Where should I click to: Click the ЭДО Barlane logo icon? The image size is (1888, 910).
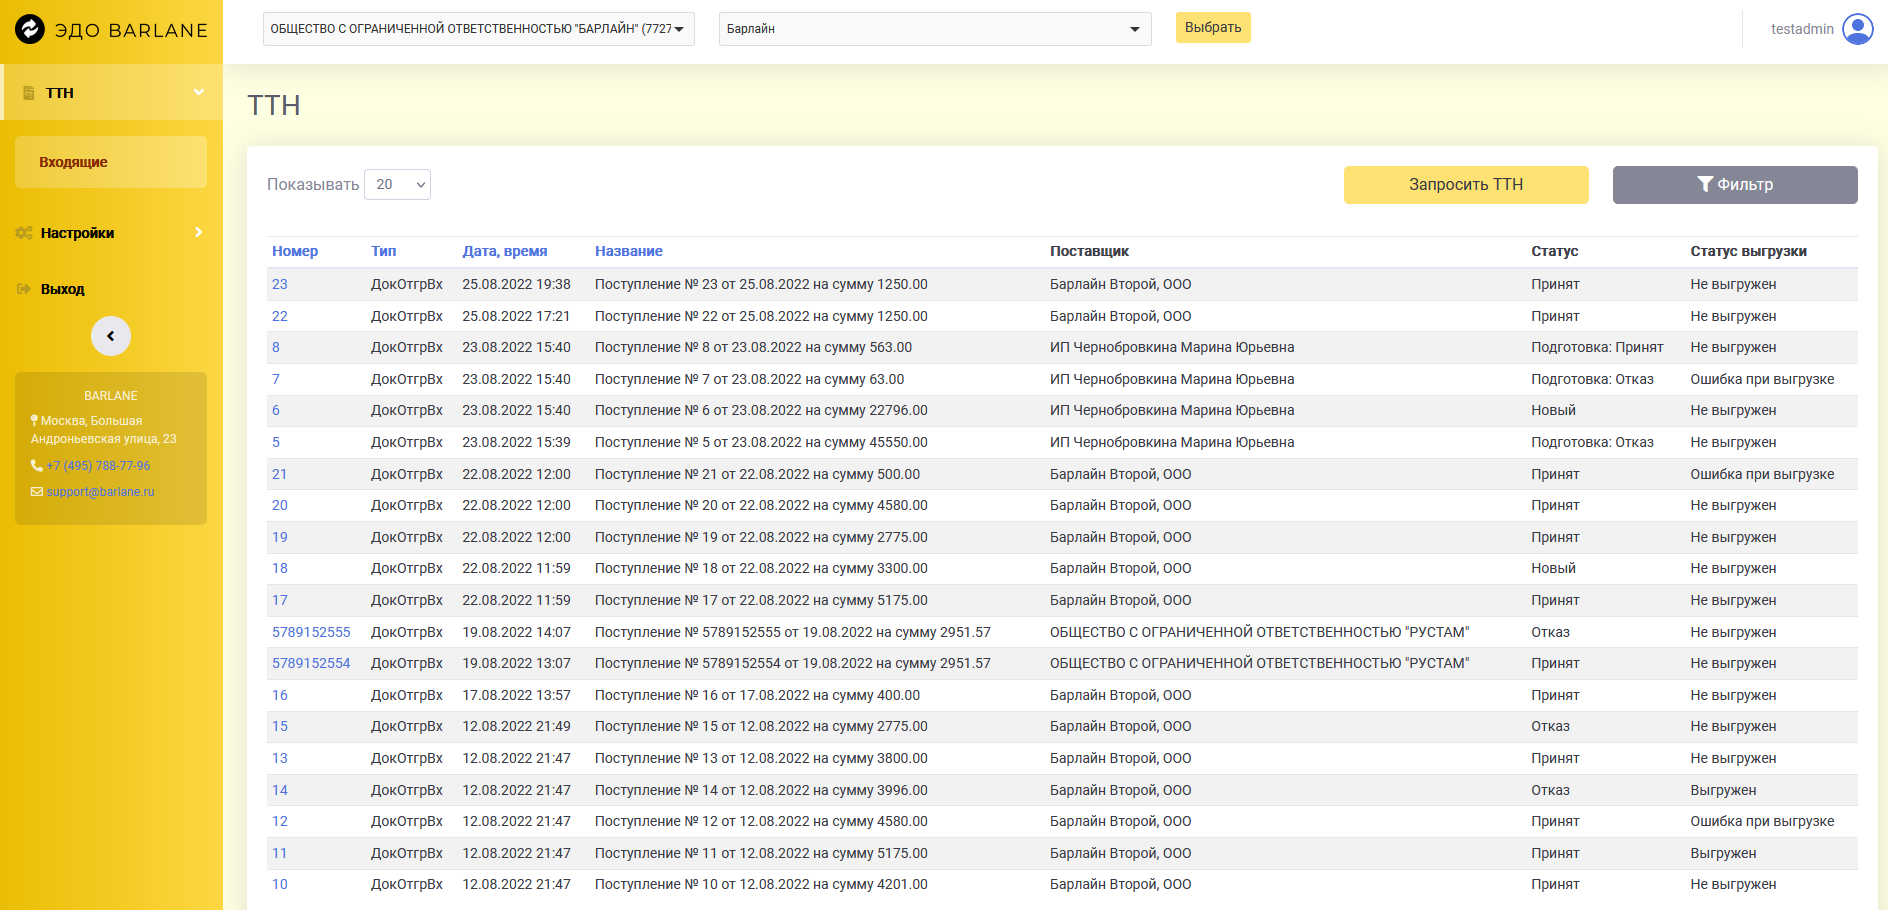[30, 29]
